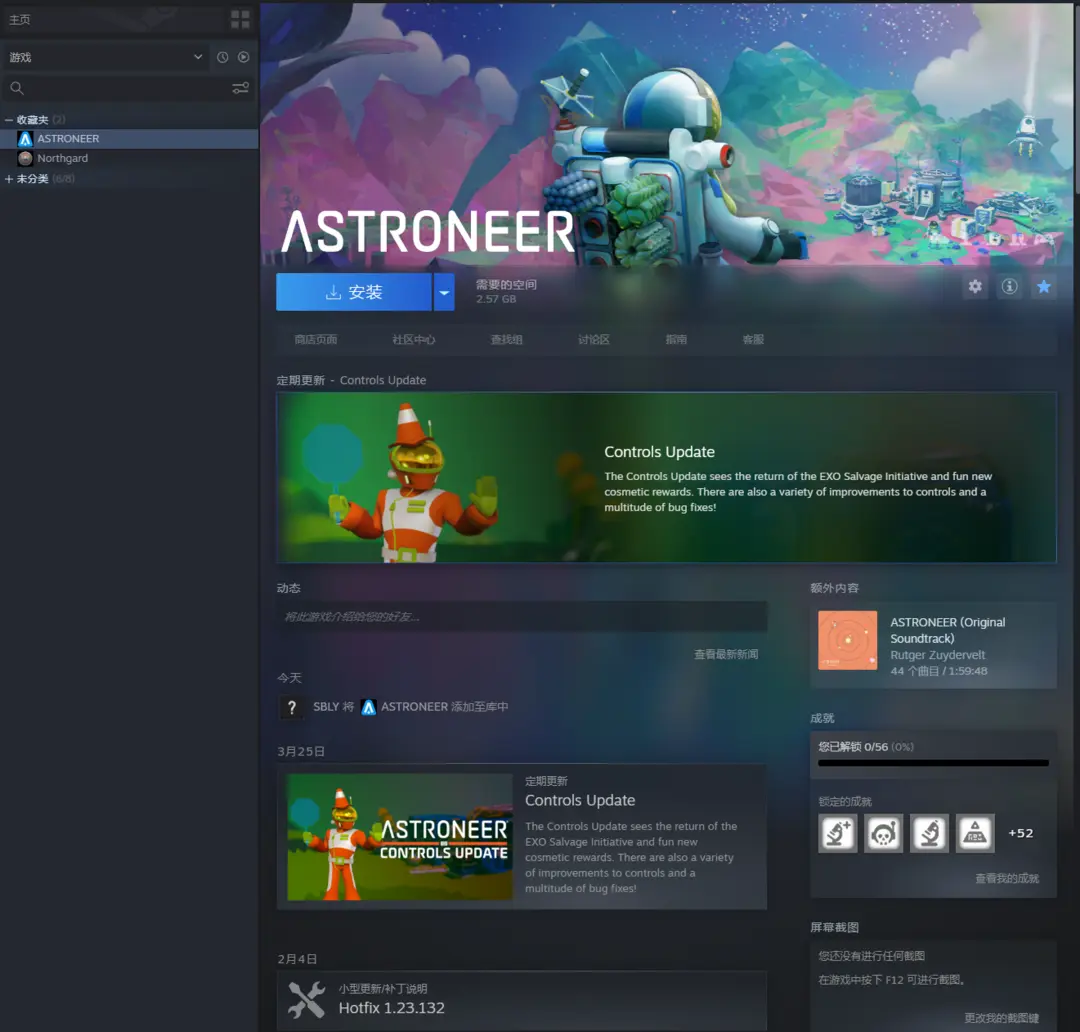This screenshot has height=1032, width=1080.
Task: Open ASTRONEER Original Soundtrack cover art
Action: click(x=848, y=641)
